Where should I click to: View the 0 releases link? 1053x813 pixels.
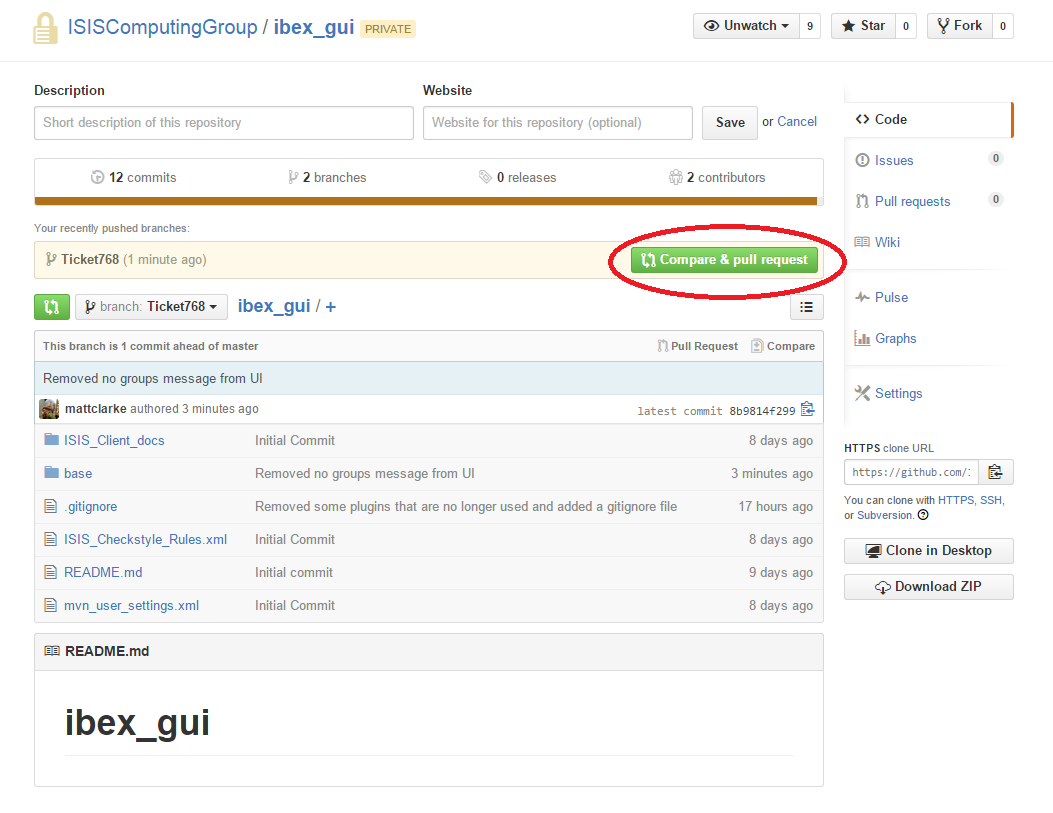coord(518,177)
